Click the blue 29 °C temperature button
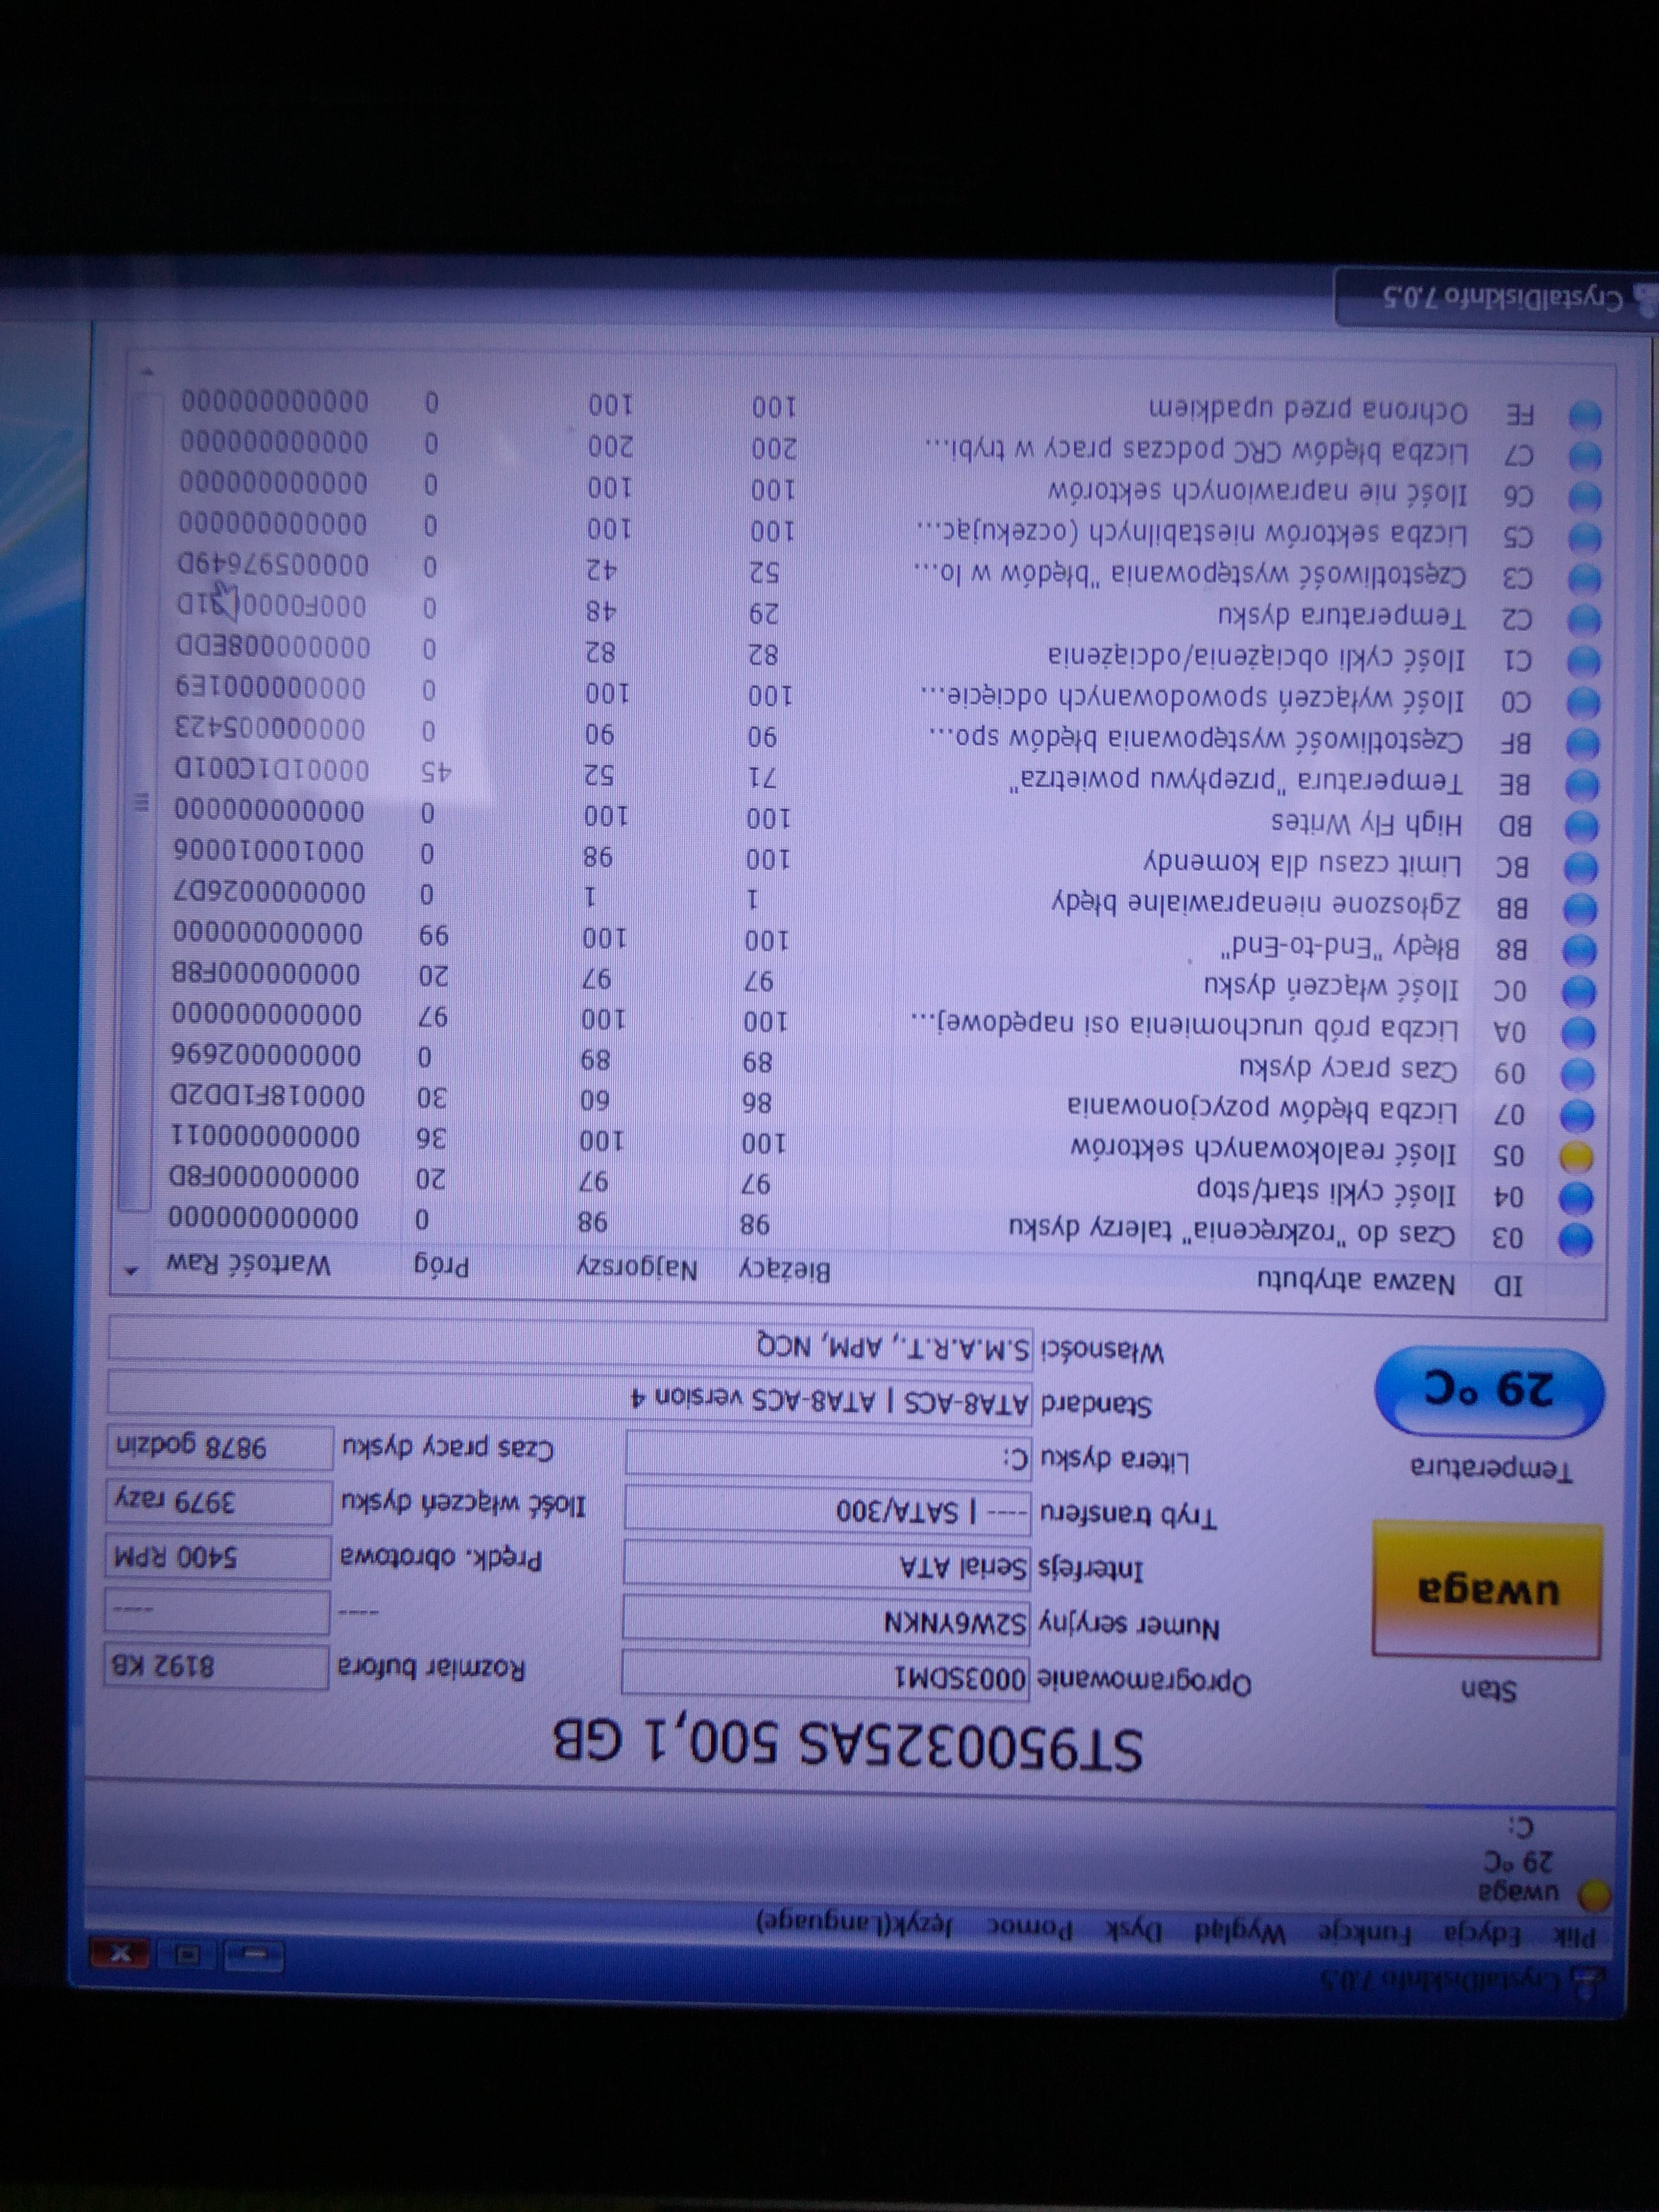The image size is (1659, 2212). [x=1489, y=1391]
